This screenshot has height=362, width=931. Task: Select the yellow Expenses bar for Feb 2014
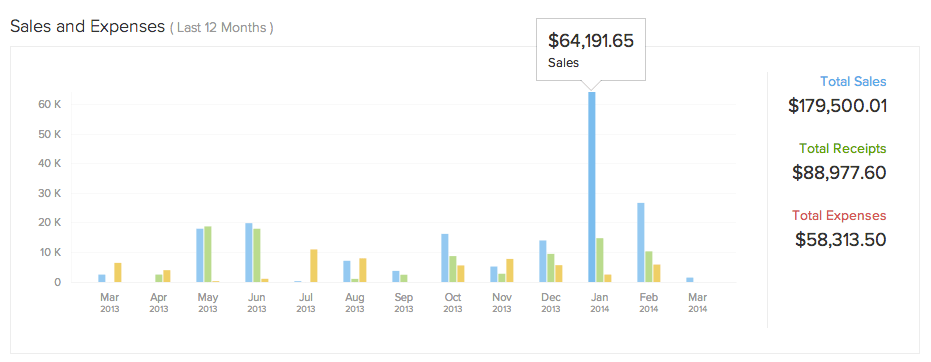pos(657,274)
